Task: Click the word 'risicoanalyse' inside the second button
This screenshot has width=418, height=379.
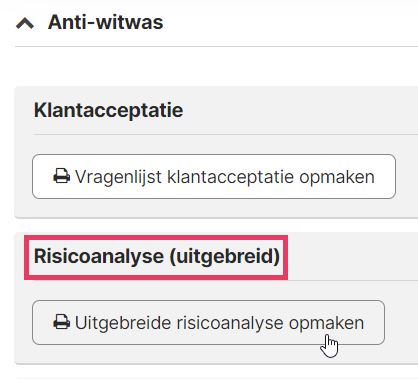Action: click(x=230, y=323)
